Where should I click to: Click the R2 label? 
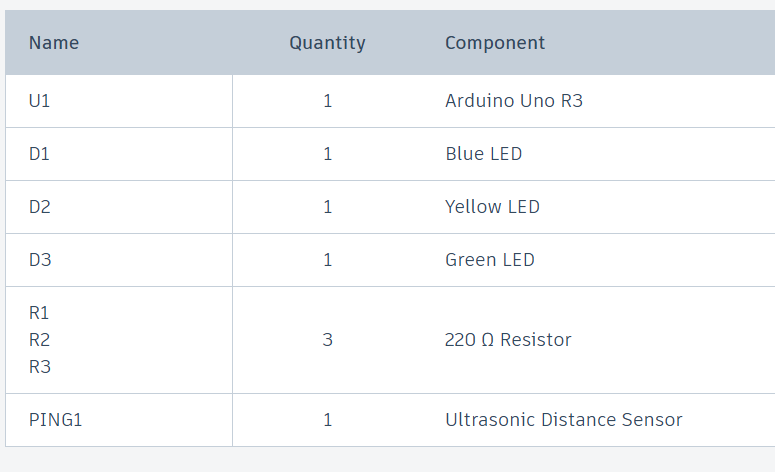(x=39, y=340)
